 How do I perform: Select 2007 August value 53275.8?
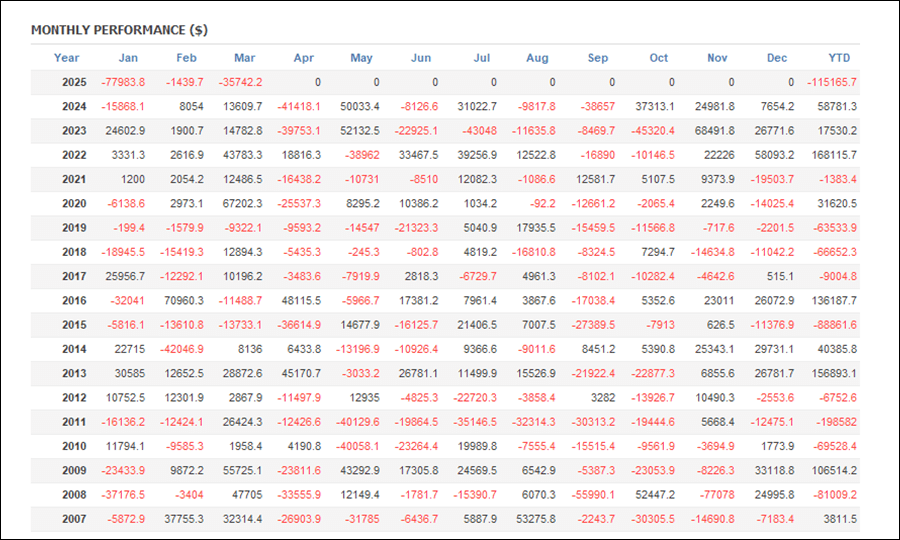(x=536, y=519)
